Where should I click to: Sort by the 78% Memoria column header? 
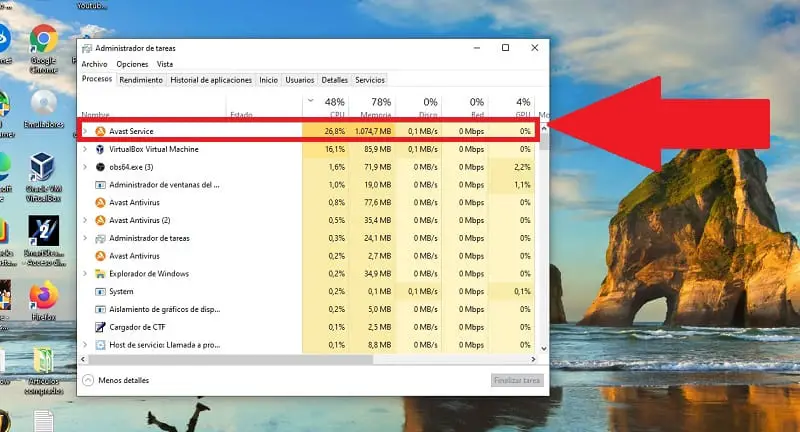(x=372, y=107)
